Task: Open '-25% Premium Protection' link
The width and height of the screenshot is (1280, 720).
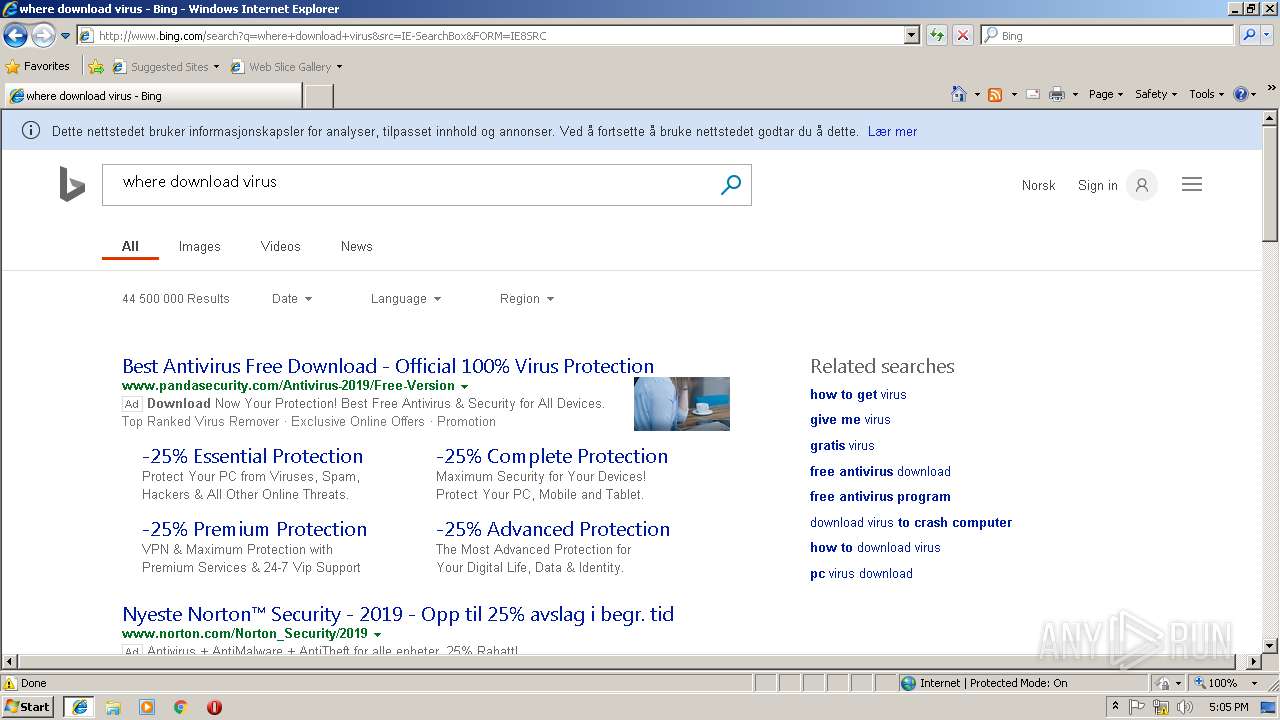Action: (254, 529)
